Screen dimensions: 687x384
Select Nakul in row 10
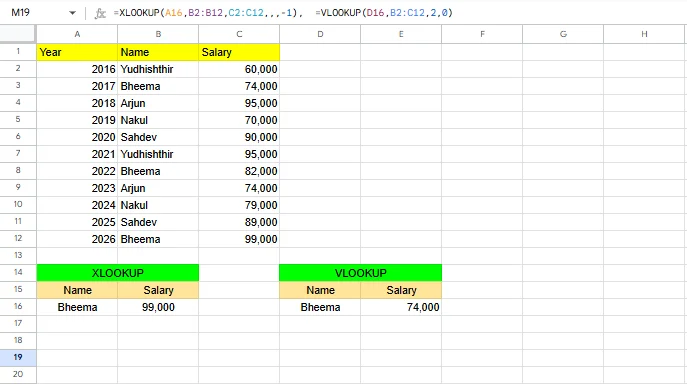coord(158,205)
